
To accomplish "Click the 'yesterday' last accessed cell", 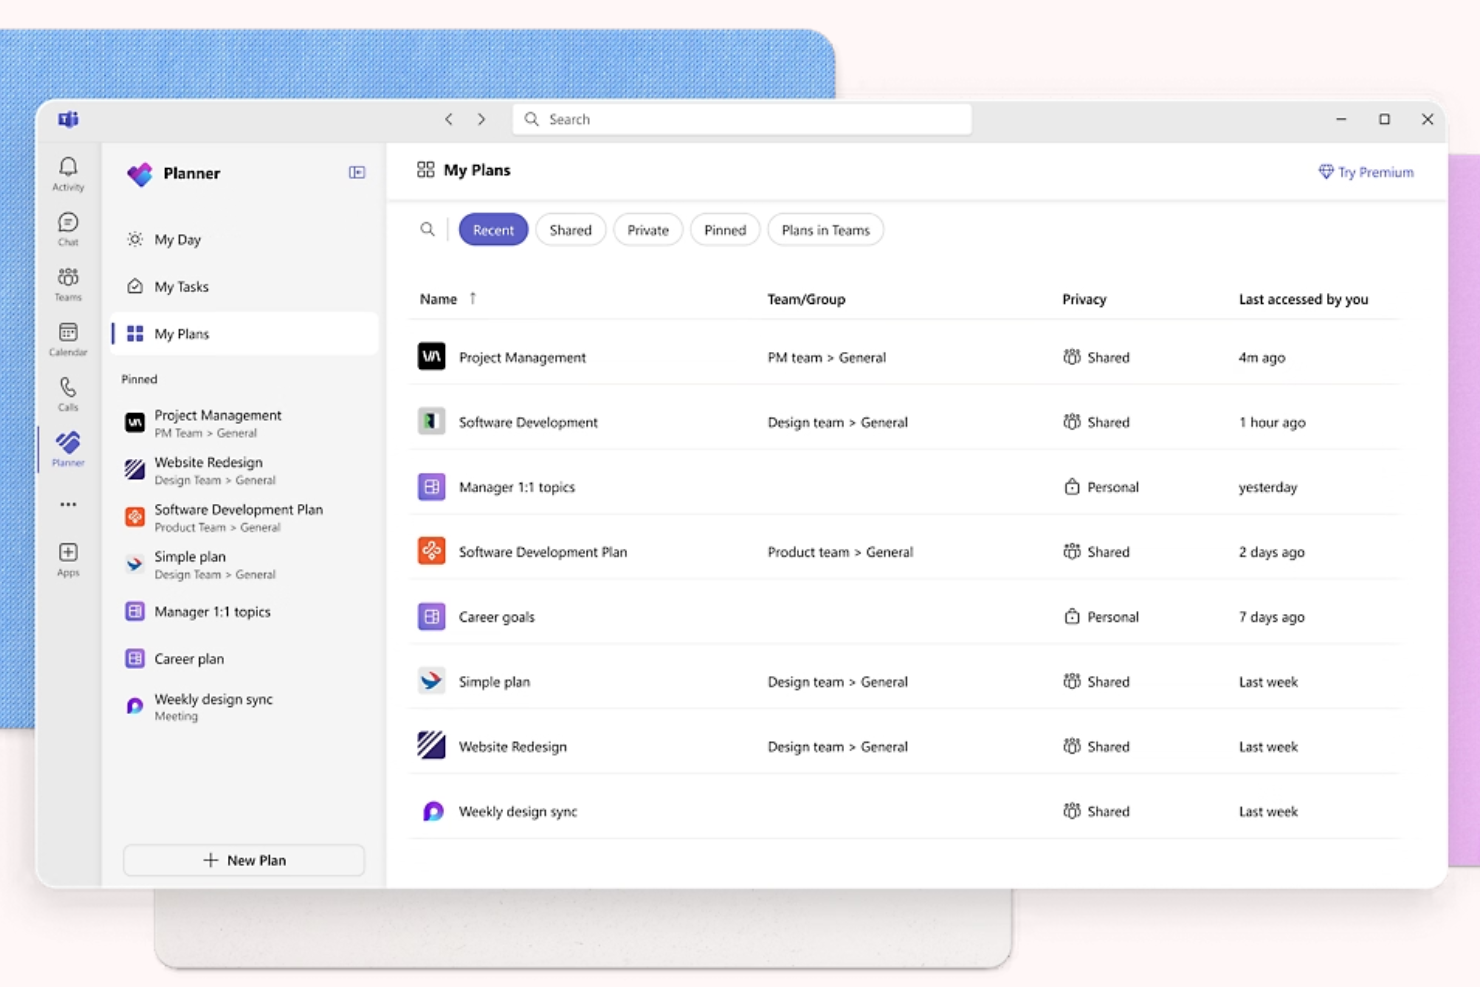I will pyautogui.click(x=1268, y=487).
